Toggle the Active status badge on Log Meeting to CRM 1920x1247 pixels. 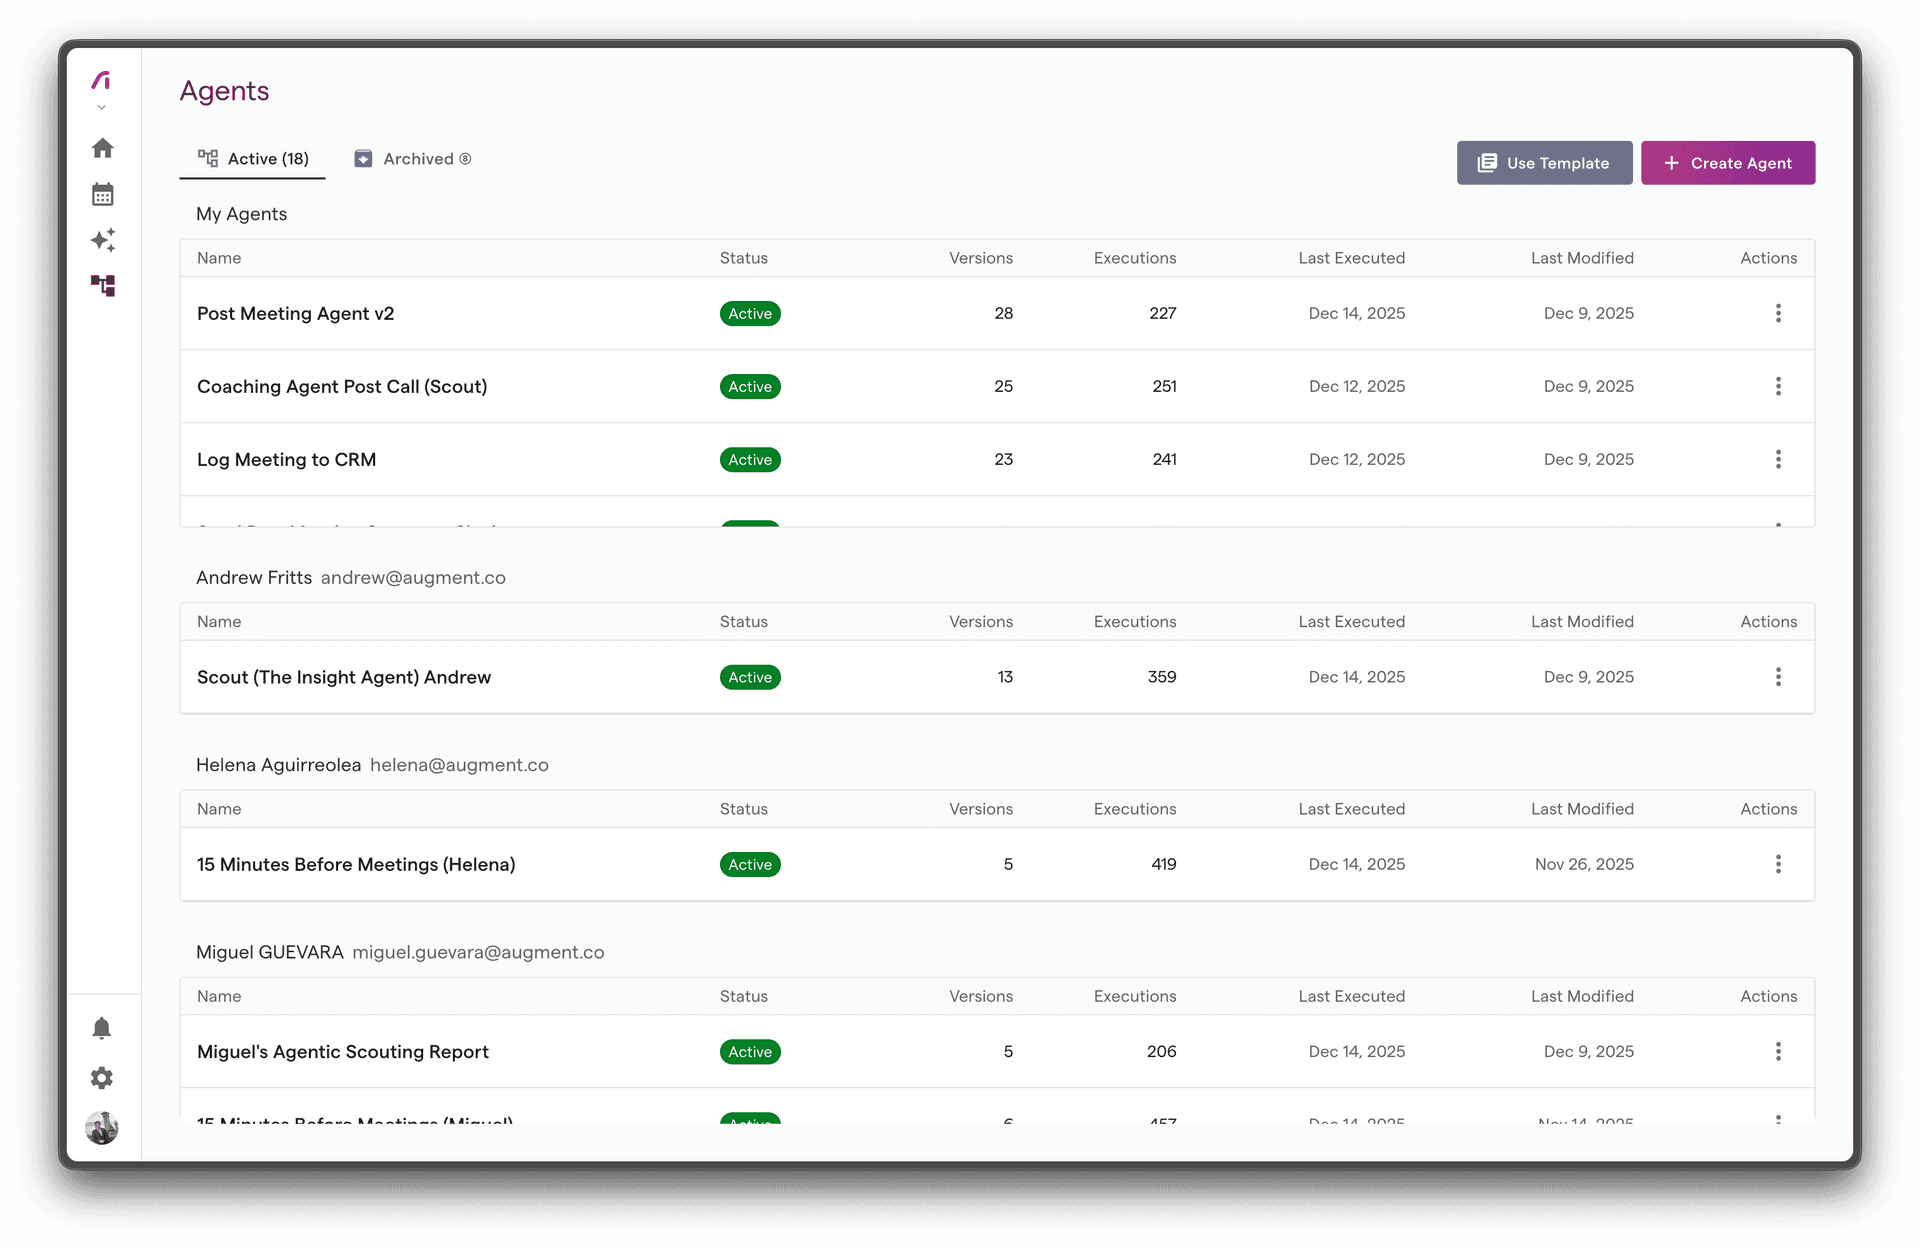pos(750,459)
